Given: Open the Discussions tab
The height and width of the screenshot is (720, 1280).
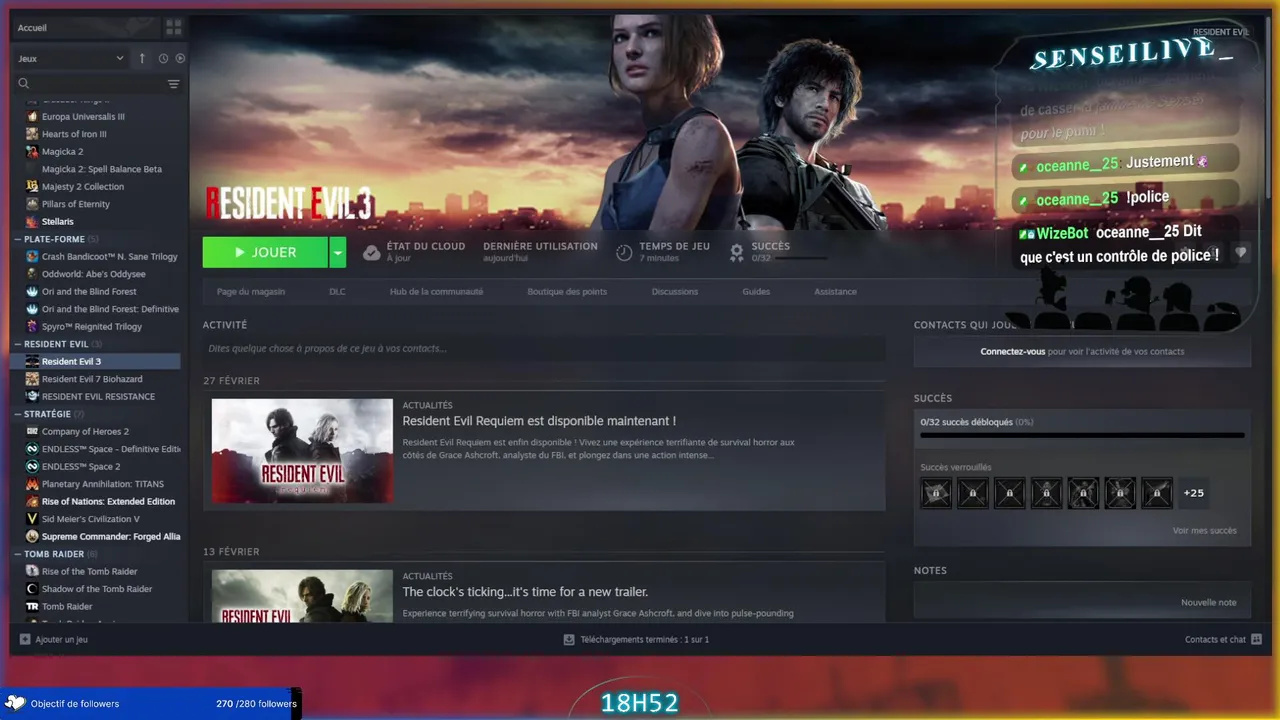Looking at the screenshot, I should (x=675, y=292).
